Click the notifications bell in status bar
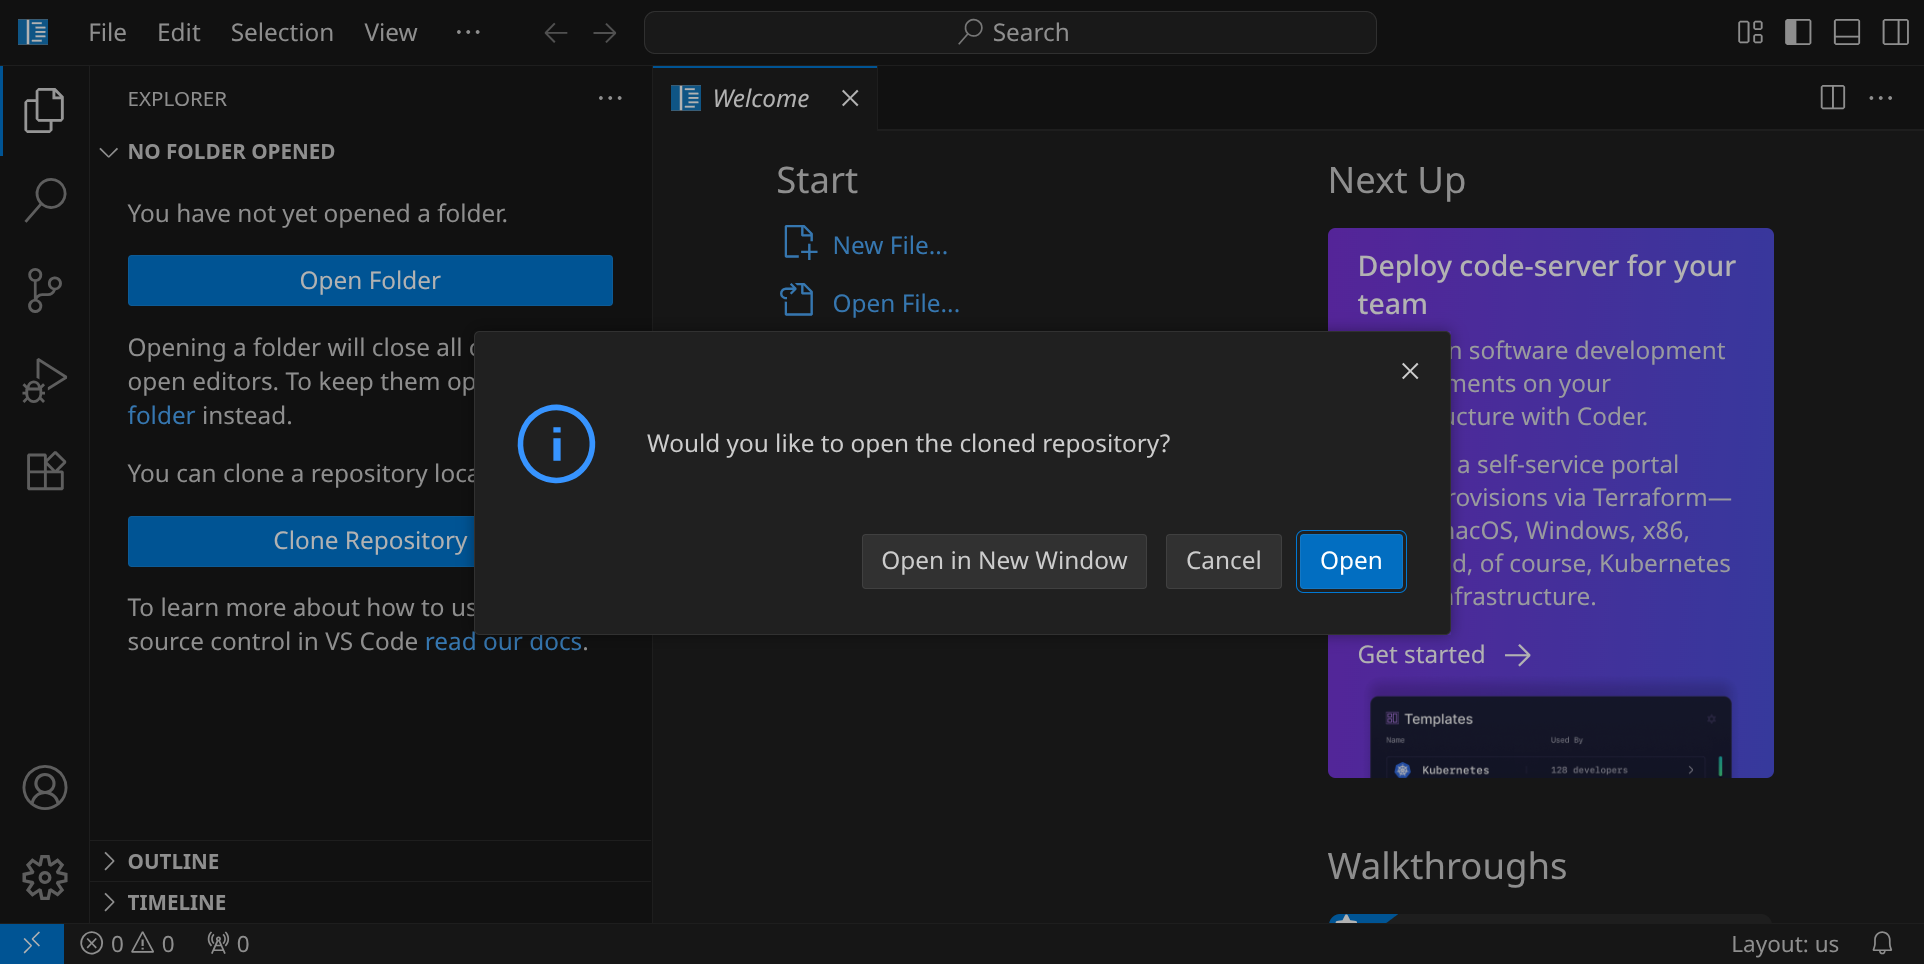The image size is (1924, 964). coord(1882,943)
